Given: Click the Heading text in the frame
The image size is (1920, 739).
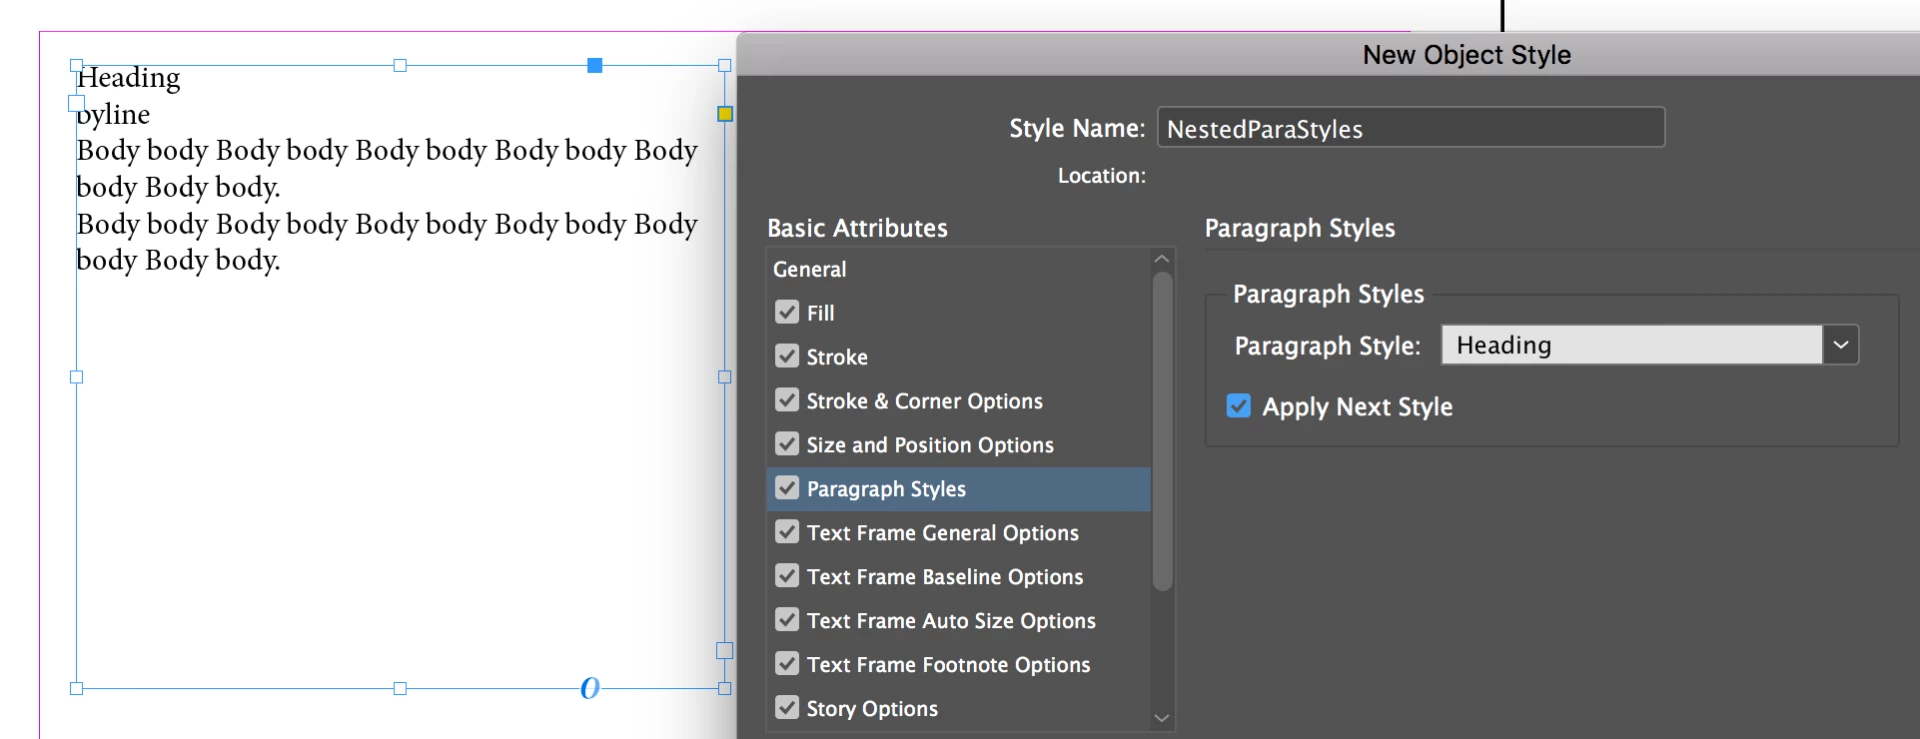Looking at the screenshot, I should 130,78.
